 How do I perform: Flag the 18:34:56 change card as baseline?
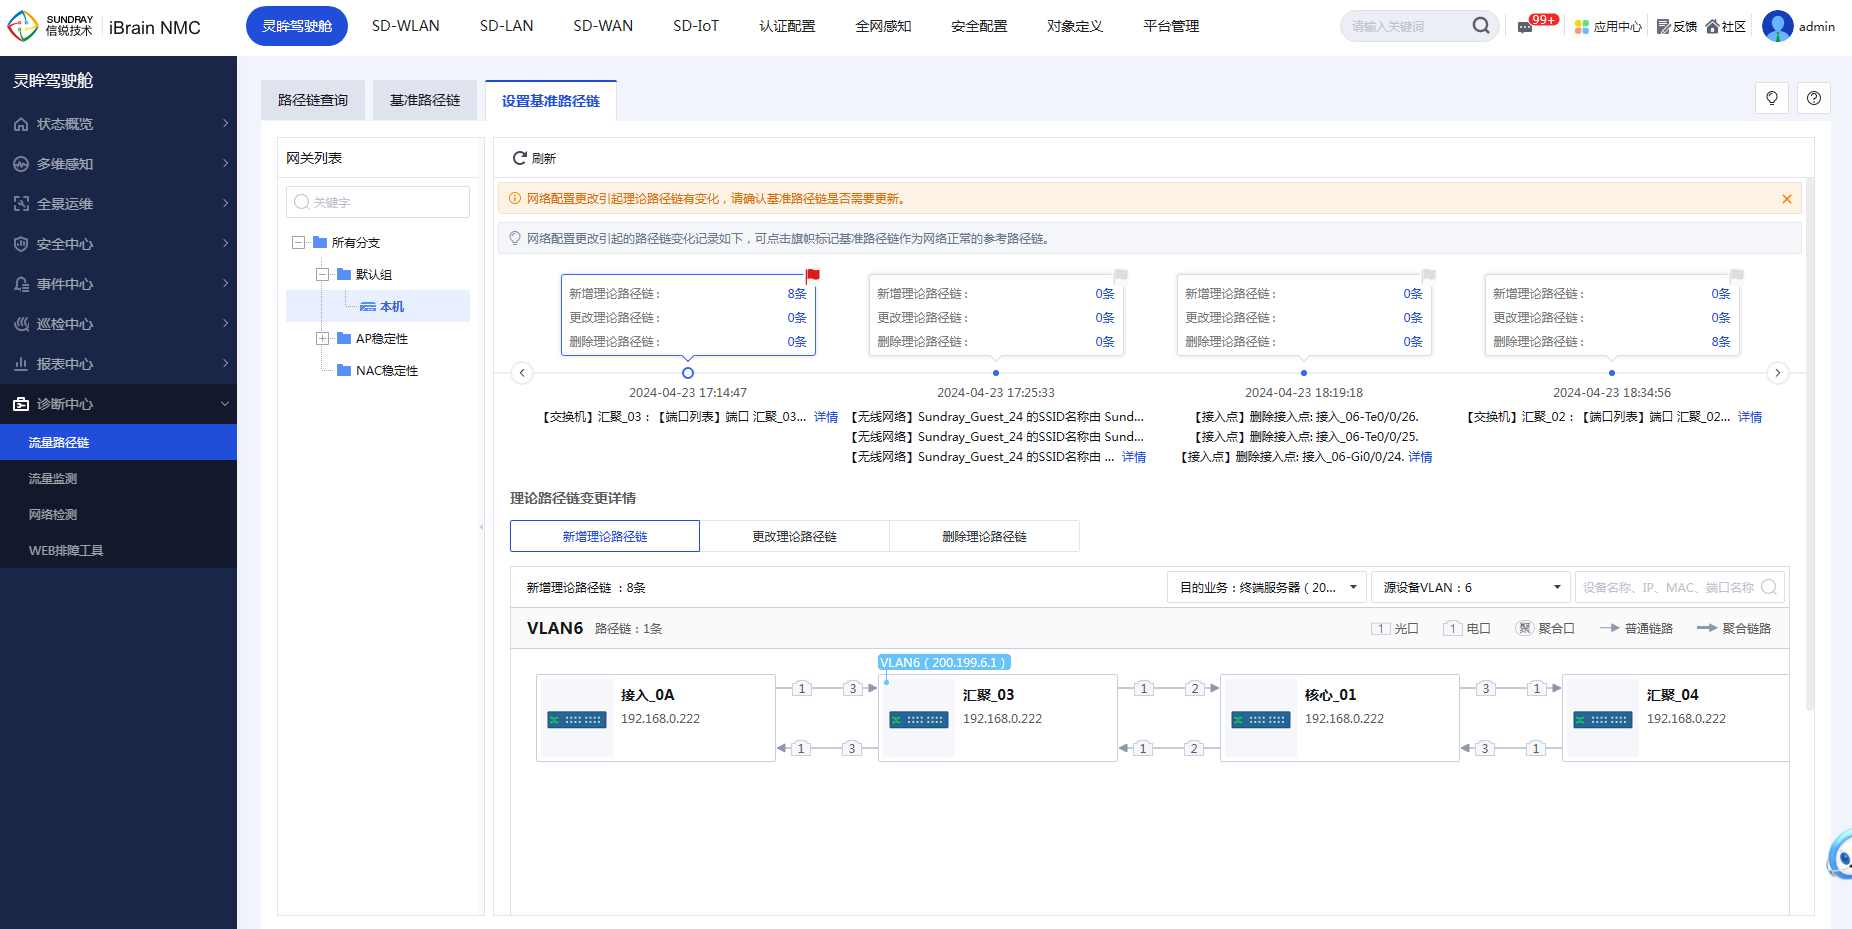pyautogui.click(x=1737, y=275)
